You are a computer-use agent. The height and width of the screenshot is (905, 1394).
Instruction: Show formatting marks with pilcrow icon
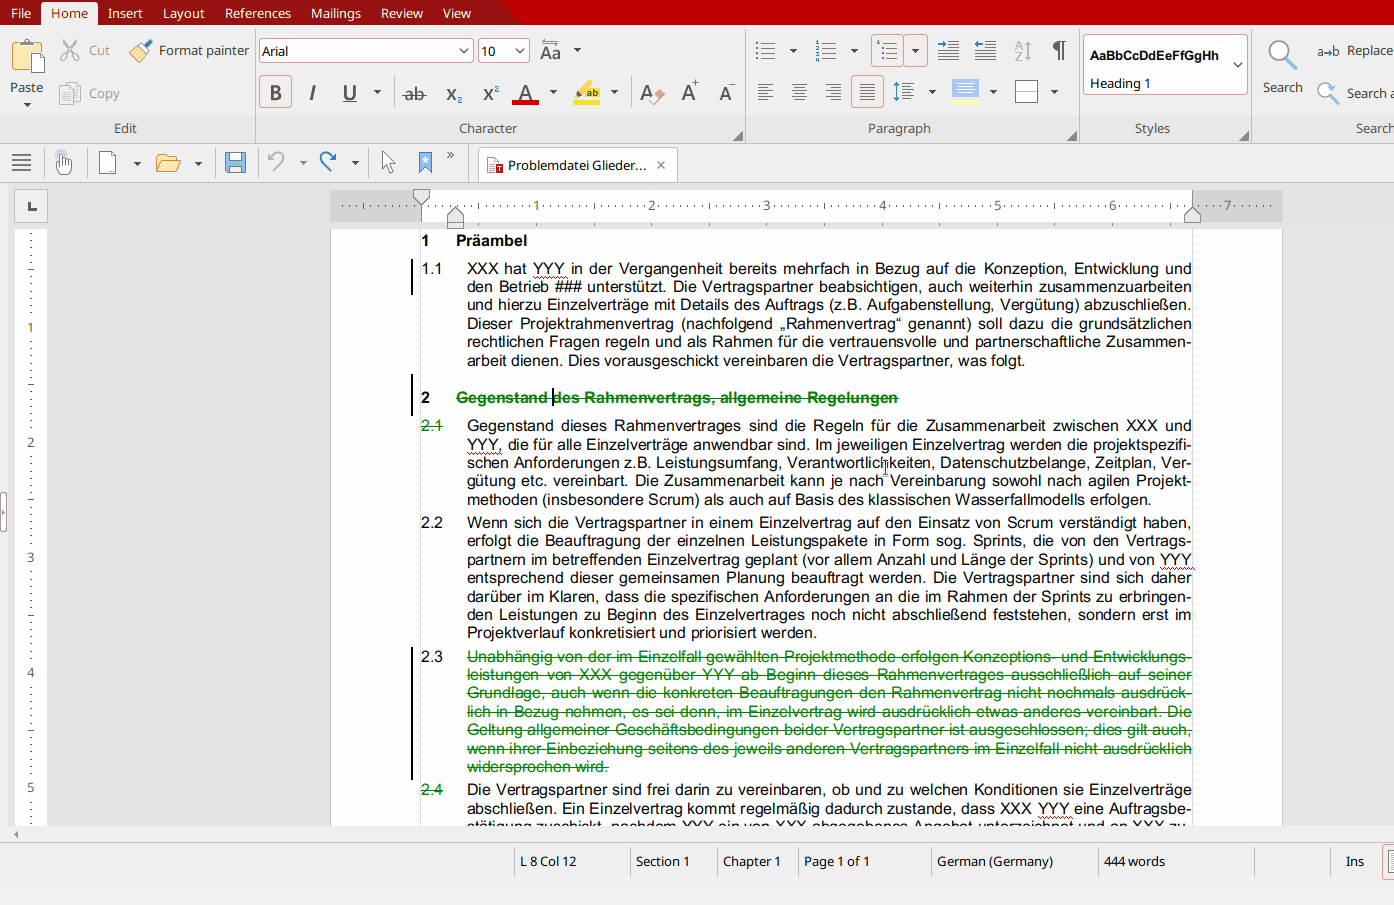[1059, 51]
